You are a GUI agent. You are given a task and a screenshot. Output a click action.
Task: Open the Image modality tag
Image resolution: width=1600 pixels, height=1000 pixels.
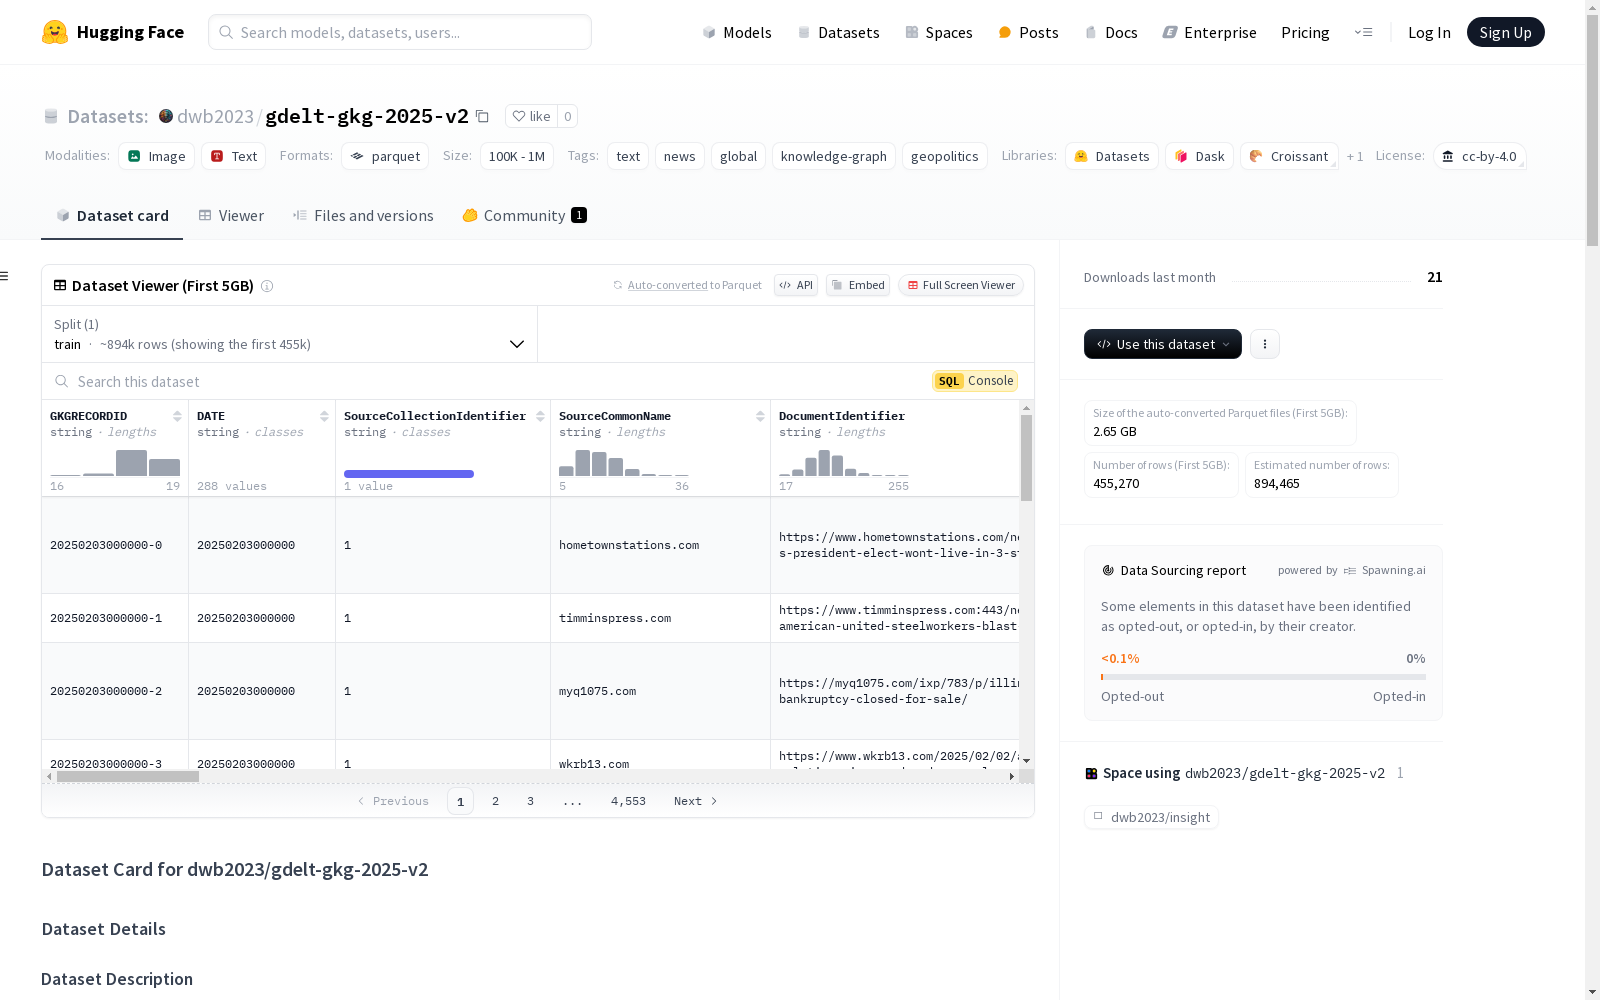click(x=157, y=156)
